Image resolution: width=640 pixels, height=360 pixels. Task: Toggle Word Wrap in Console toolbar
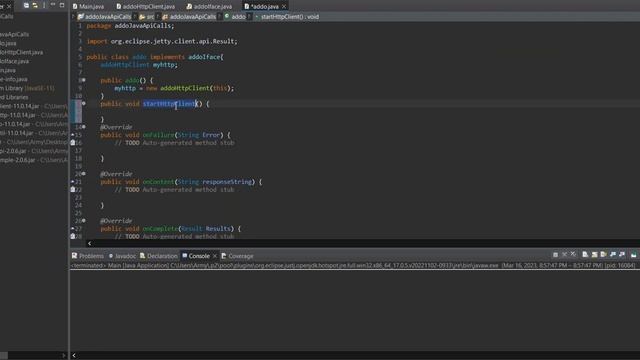(603, 255)
